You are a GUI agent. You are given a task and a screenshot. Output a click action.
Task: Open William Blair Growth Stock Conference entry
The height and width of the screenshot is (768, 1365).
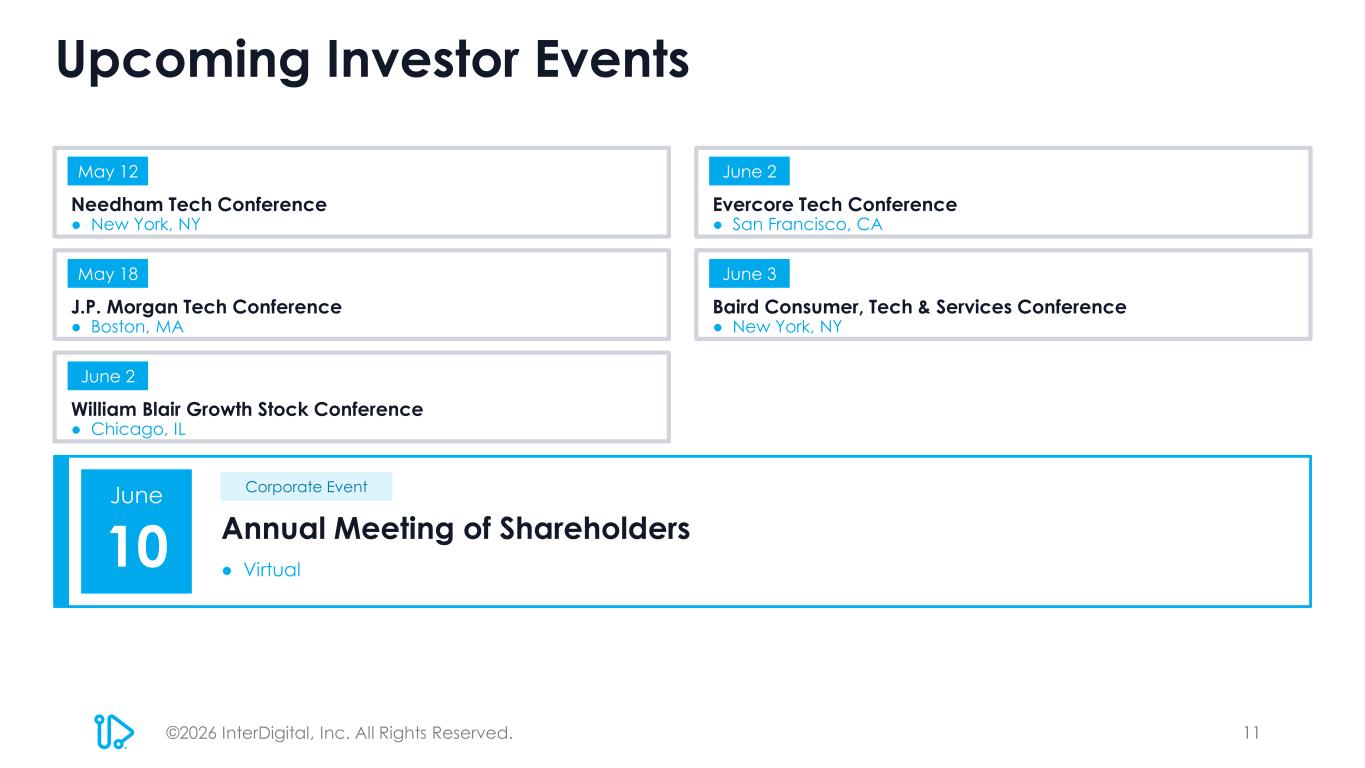(247, 409)
